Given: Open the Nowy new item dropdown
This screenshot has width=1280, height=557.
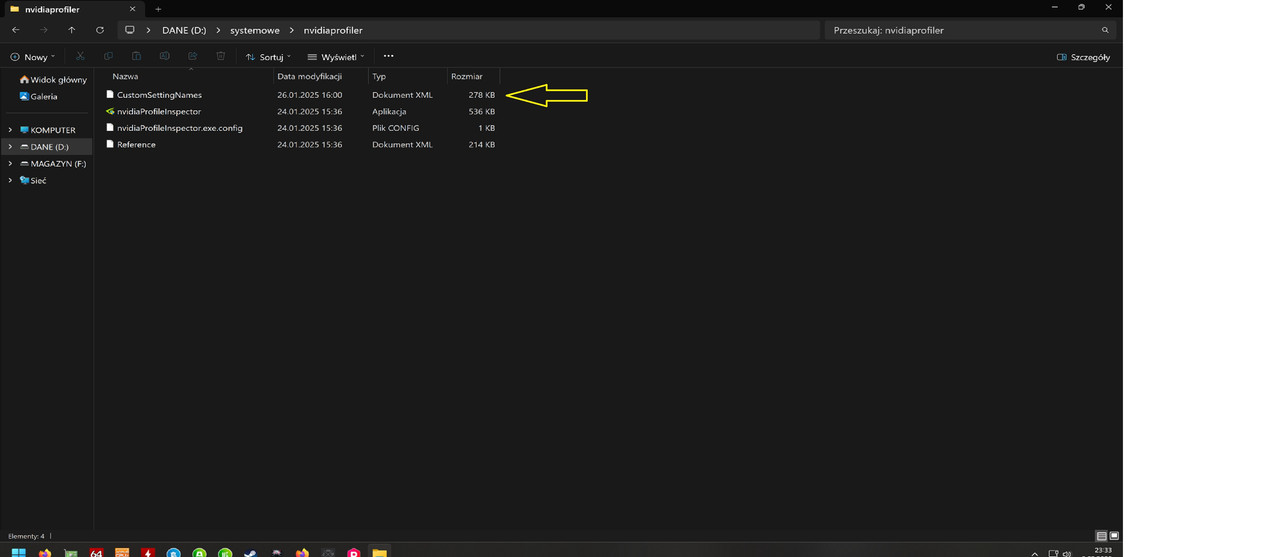Looking at the screenshot, I should pos(33,57).
